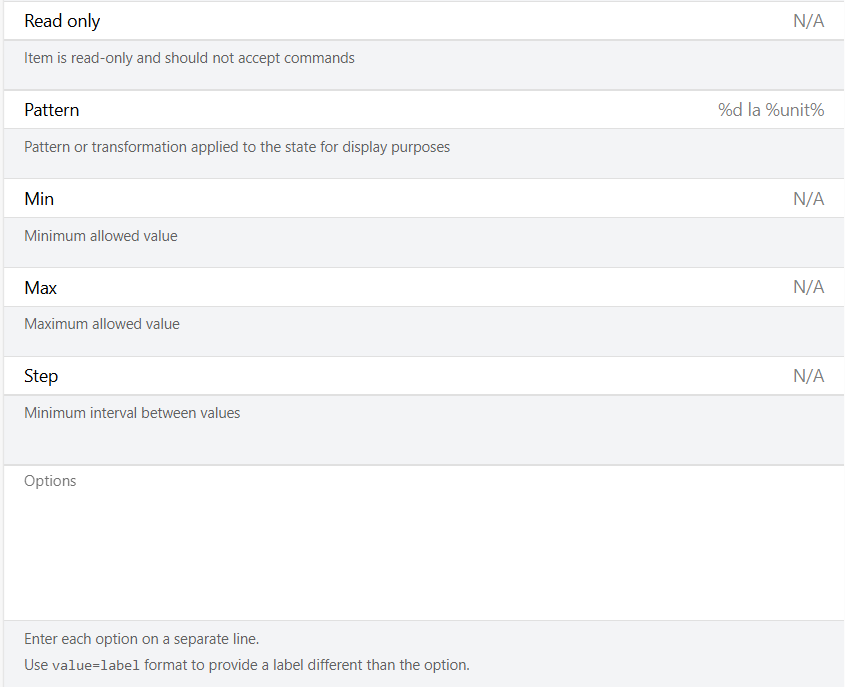Select the Pattern field label

52,110
